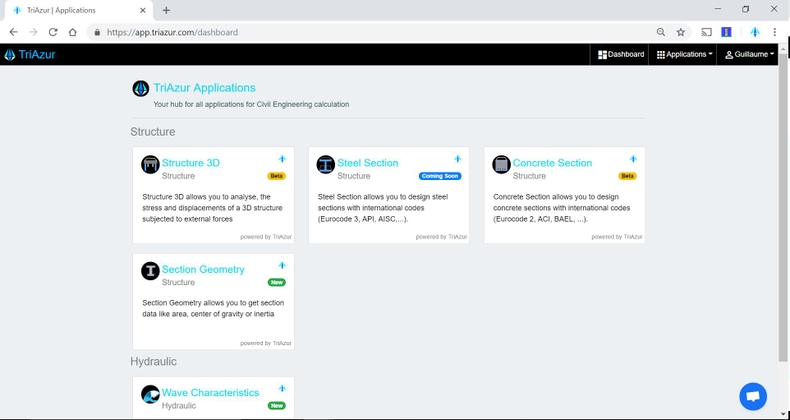Click the TriAzur logo in navbar
Viewport: 790px width, 420px height.
pos(29,54)
